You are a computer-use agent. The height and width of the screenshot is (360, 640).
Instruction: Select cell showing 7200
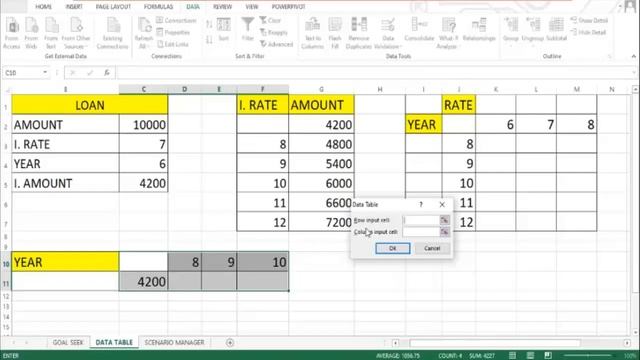point(321,222)
